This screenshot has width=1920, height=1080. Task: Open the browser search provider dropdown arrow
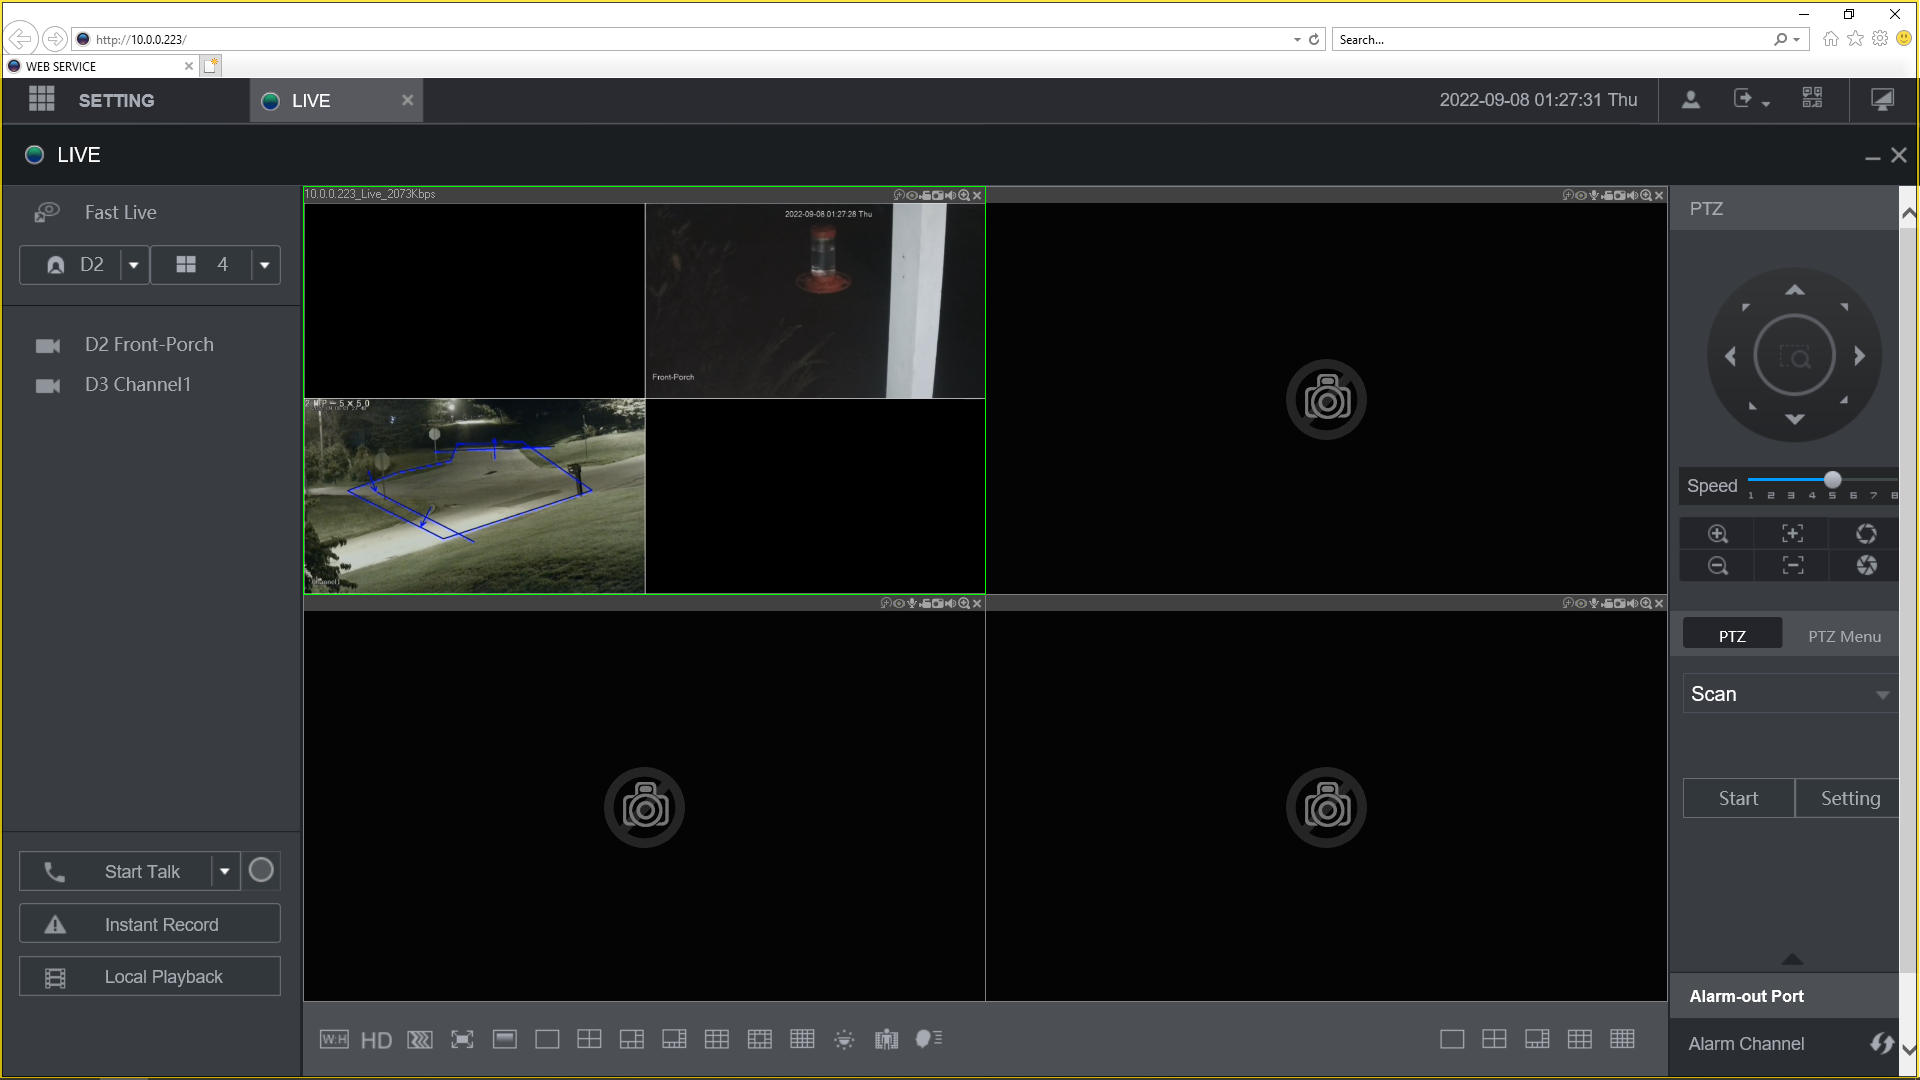coord(1797,40)
